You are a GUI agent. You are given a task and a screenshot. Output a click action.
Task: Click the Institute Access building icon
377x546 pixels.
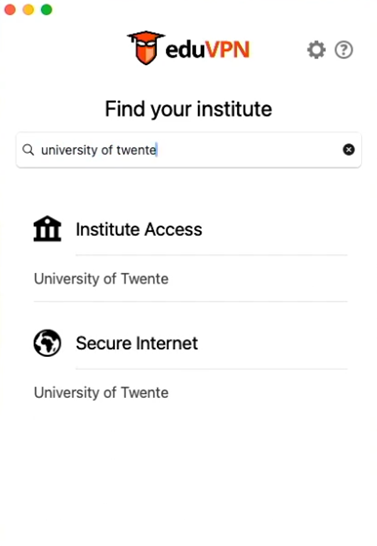(x=47, y=229)
